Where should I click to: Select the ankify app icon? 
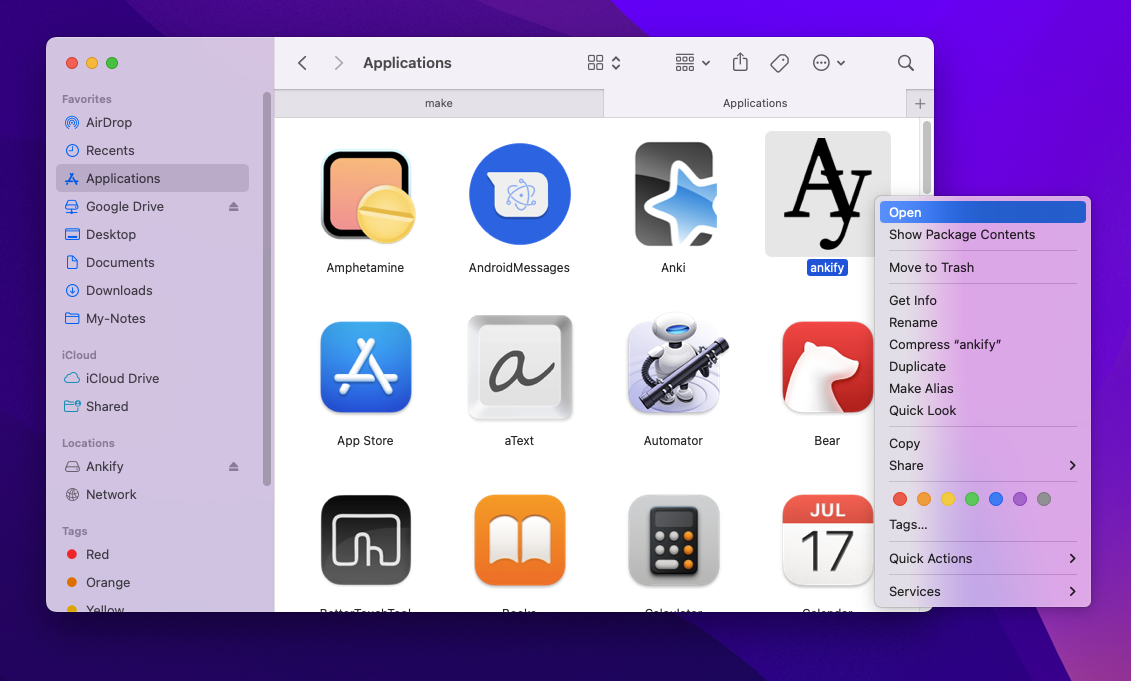827,193
